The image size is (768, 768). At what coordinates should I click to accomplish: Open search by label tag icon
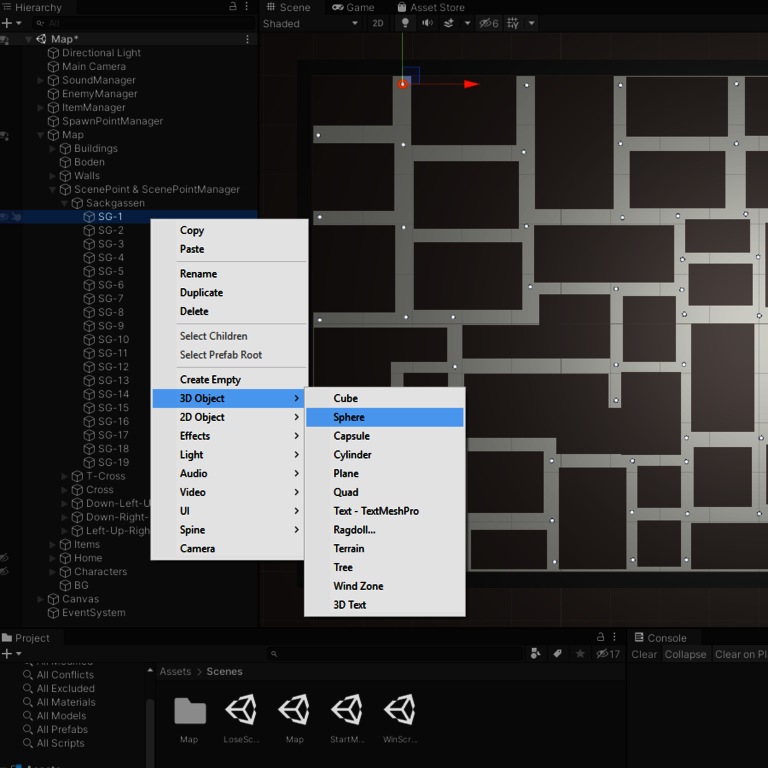pos(557,653)
